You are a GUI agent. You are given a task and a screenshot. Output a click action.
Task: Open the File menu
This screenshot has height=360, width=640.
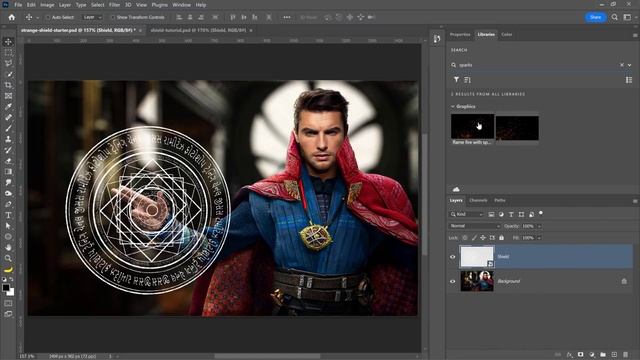tap(18, 5)
